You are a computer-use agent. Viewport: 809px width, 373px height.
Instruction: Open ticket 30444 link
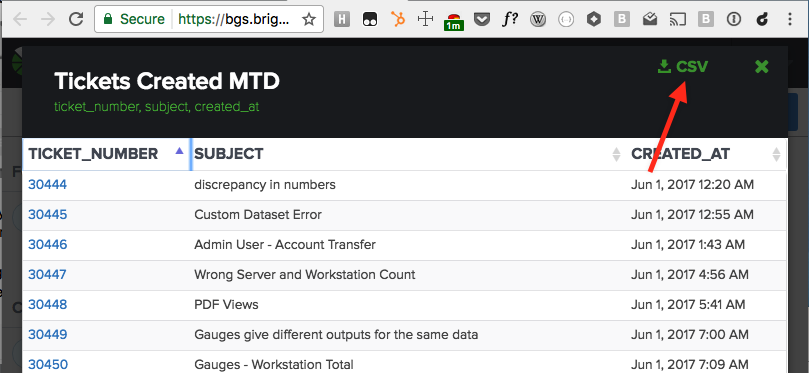click(47, 184)
